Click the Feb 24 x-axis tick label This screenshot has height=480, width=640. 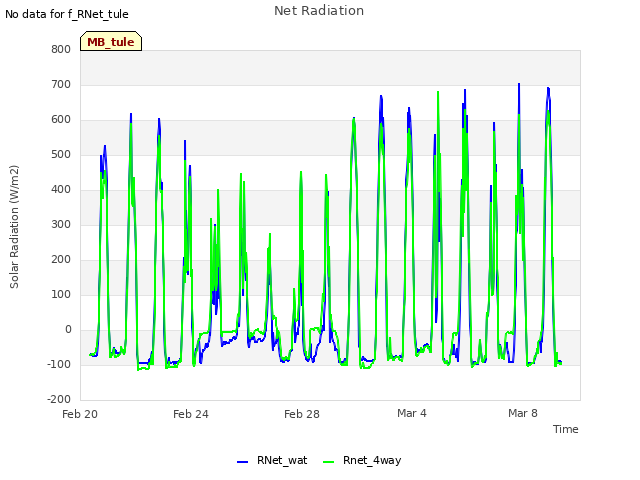(191, 414)
